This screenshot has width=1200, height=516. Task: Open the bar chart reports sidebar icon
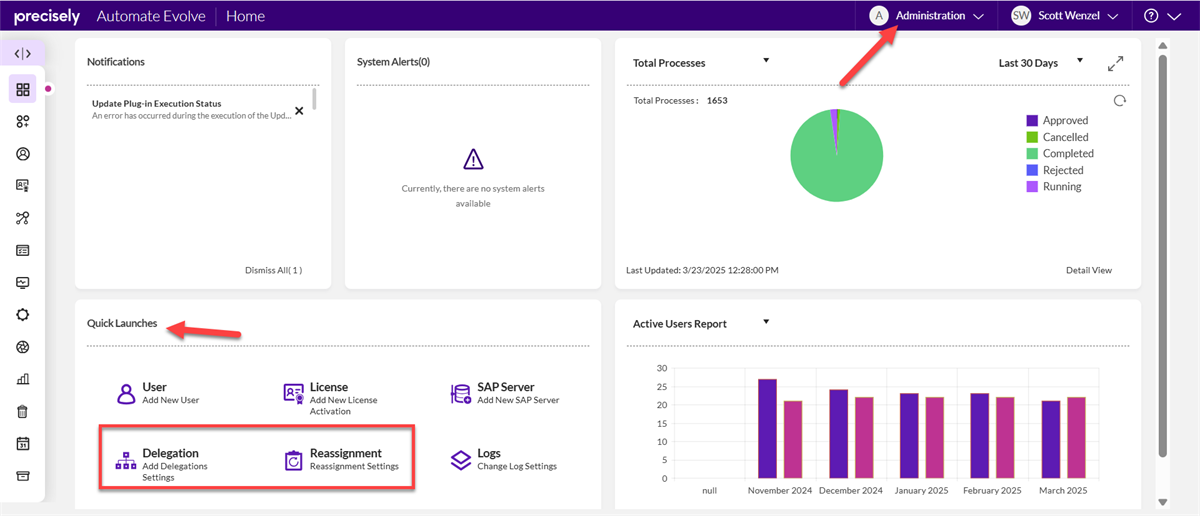coord(22,379)
